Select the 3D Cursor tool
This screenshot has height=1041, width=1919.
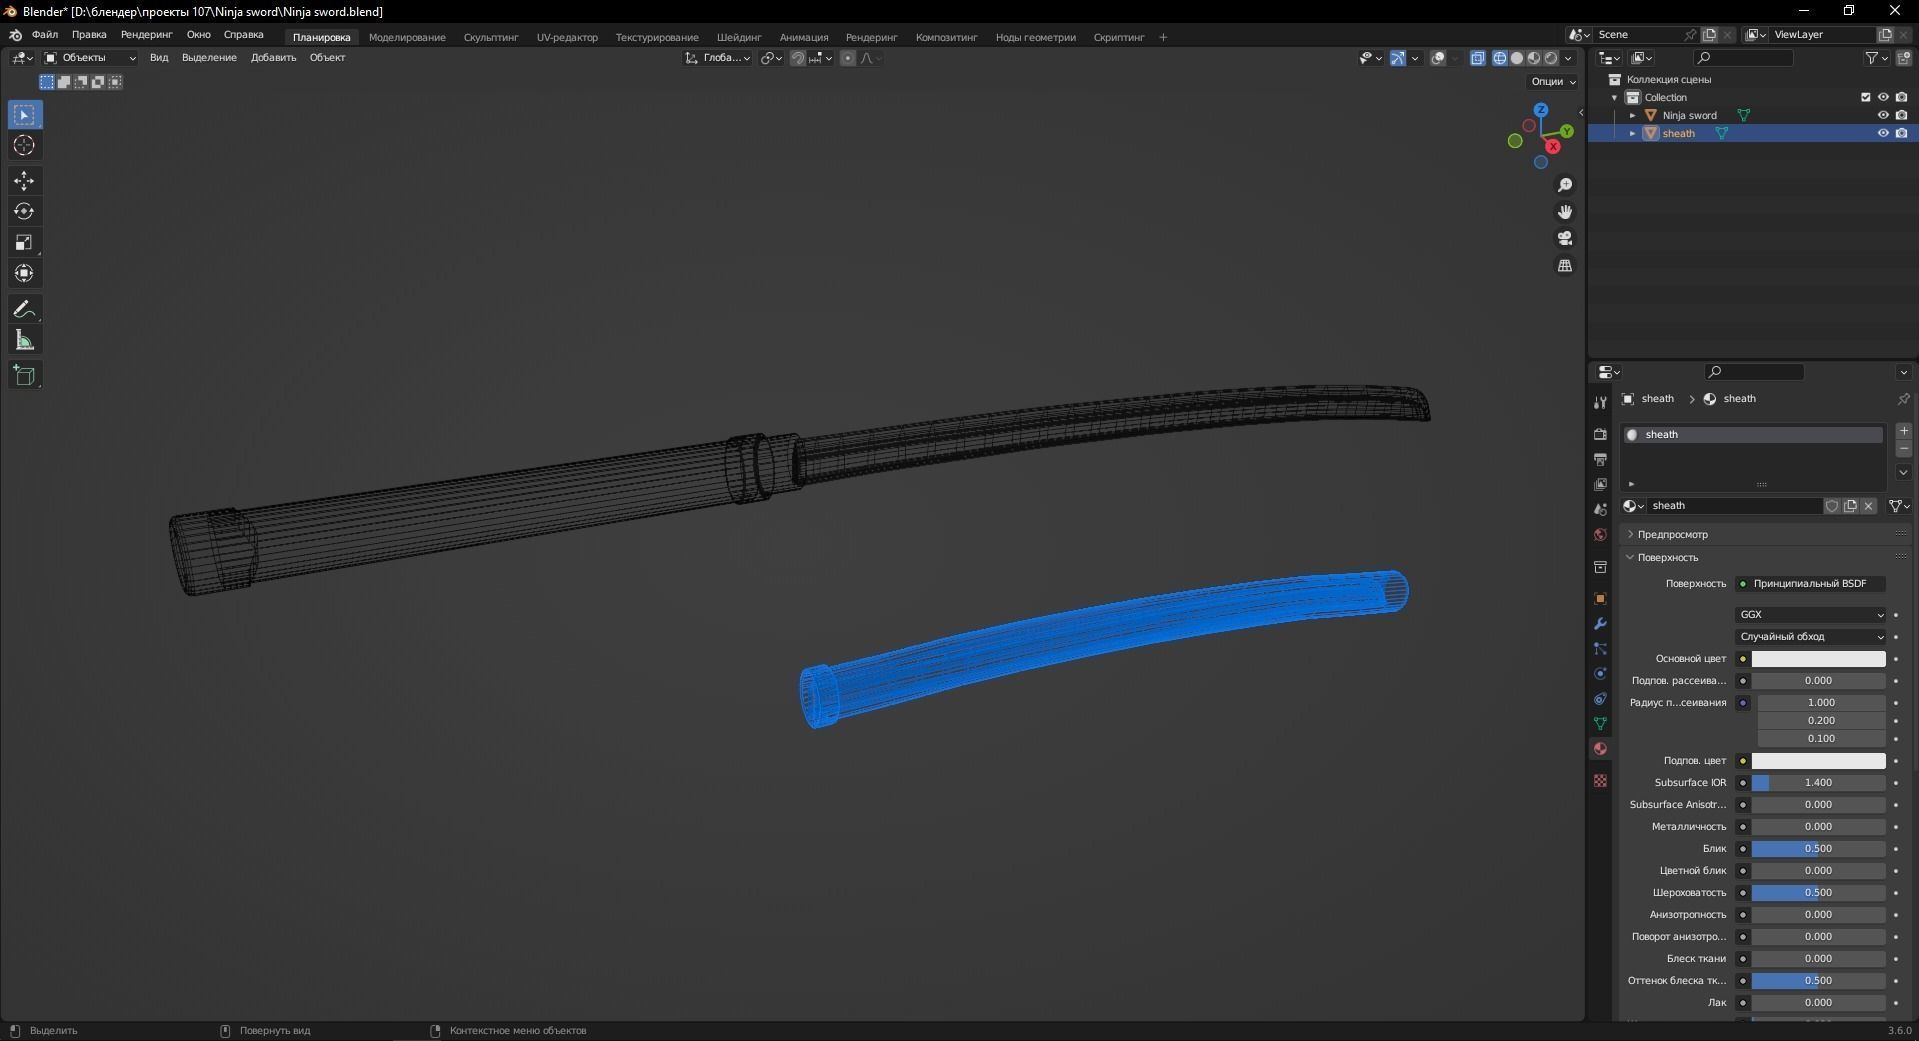(x=24, y=146)
